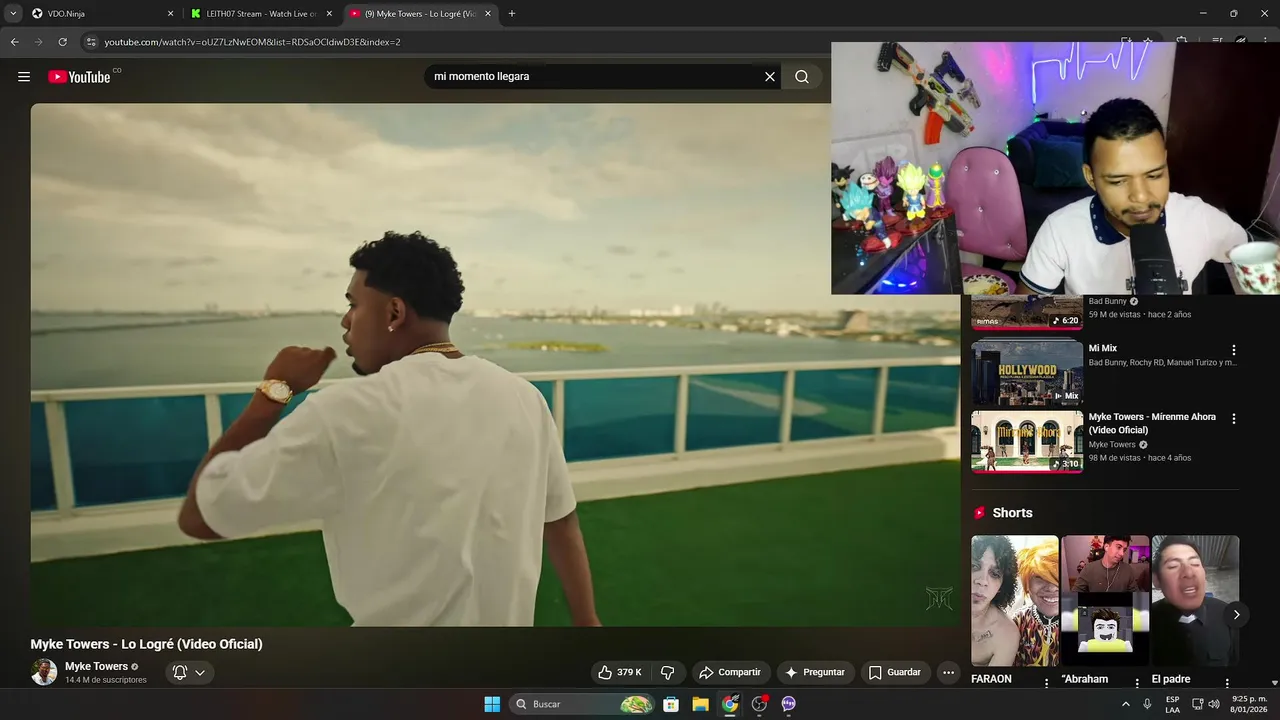Open options menu for Mirenme Ahora video
The height and width of the screenshot is (720, 1280).
(1234, 419)
